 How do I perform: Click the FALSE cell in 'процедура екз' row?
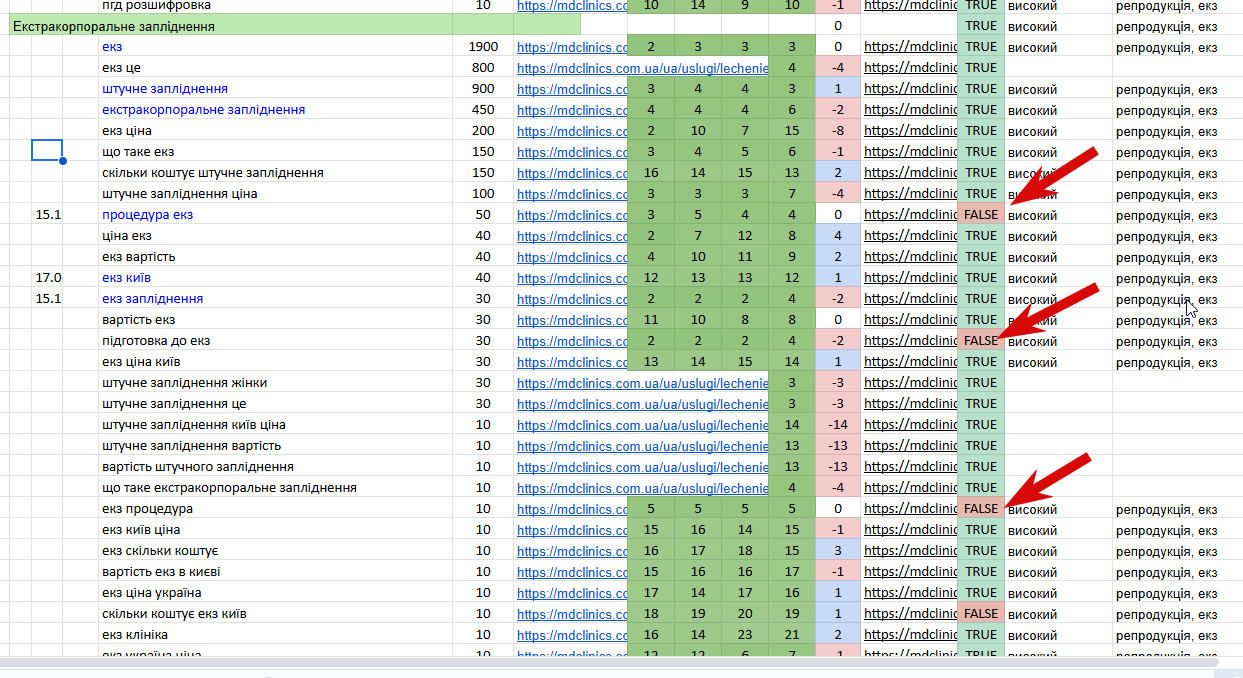point(981,215)
